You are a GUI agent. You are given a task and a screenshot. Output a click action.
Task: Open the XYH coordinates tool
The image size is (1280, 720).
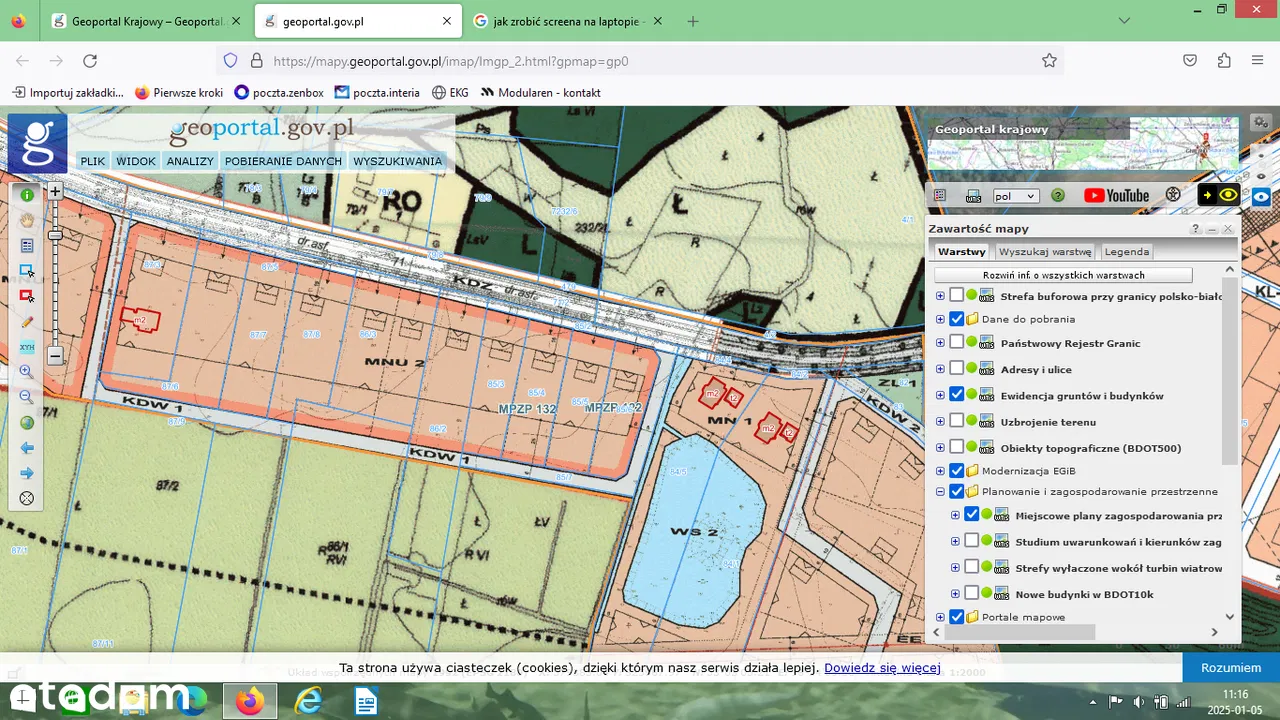(x=27, y=347)
